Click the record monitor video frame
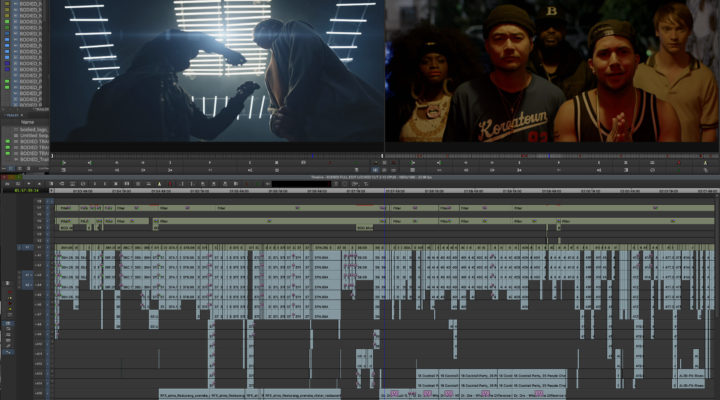 tap(552, 71)
